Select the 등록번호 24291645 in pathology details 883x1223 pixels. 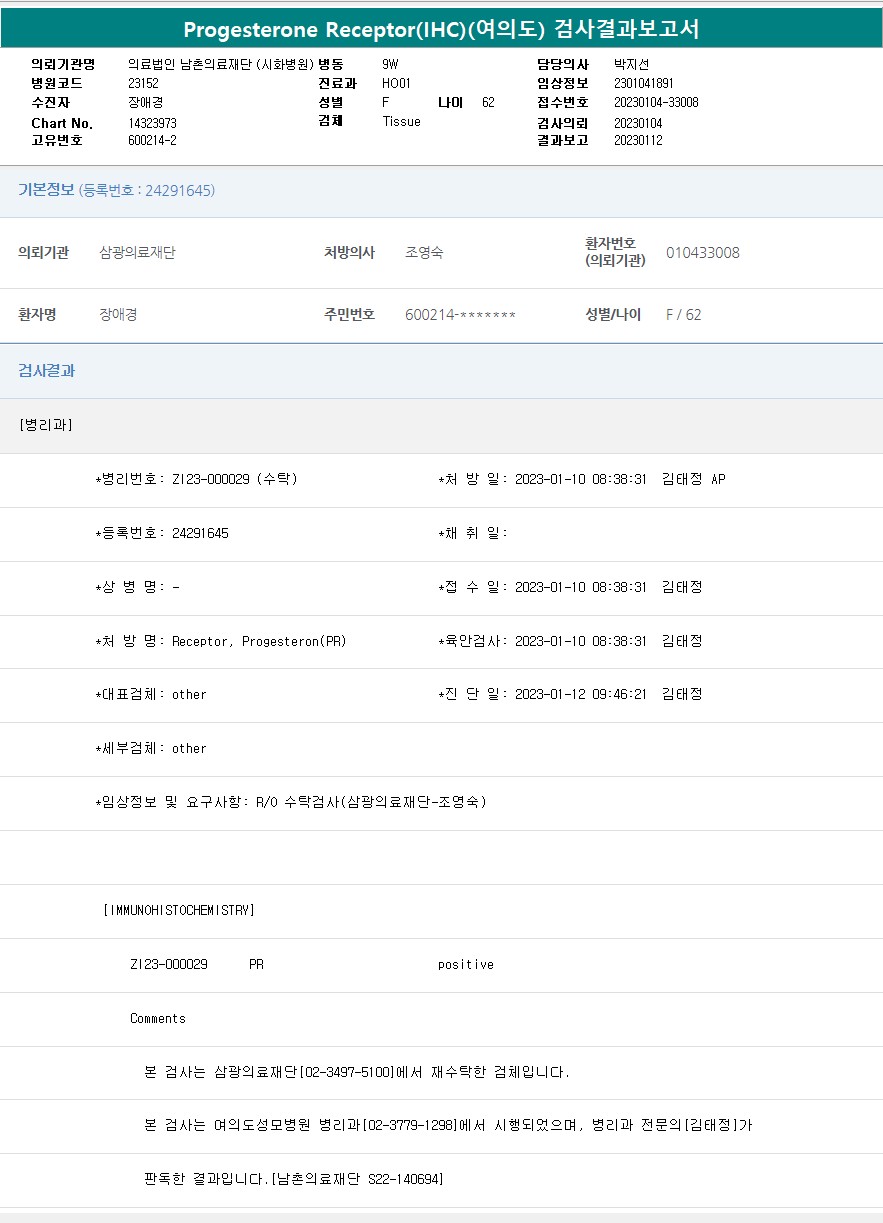200,533
